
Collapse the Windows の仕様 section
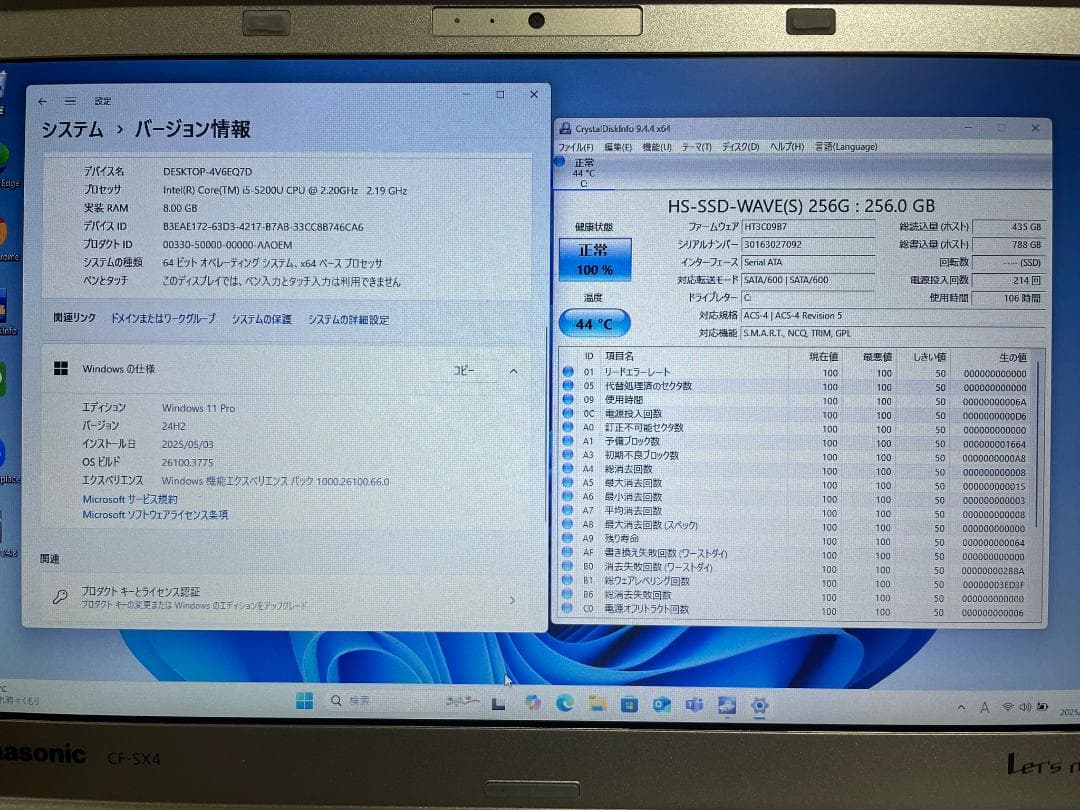(x=513, y=369)
